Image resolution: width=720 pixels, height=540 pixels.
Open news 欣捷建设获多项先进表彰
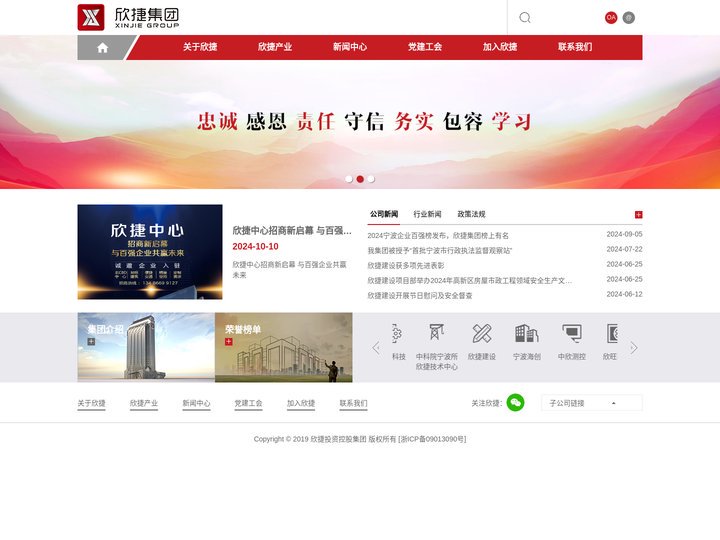point(406,265)
